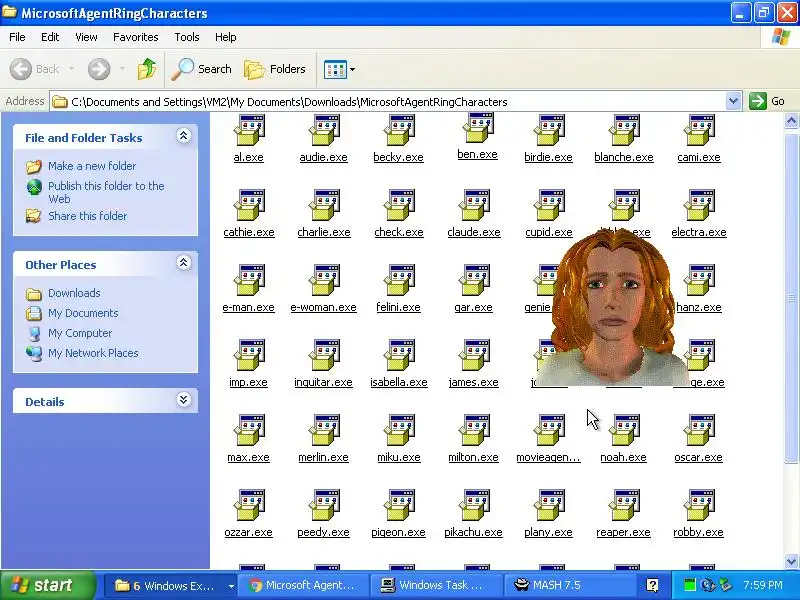Click the green Forward arrow button
Viewport: 800px width, 600px height.
pos(99,69)
